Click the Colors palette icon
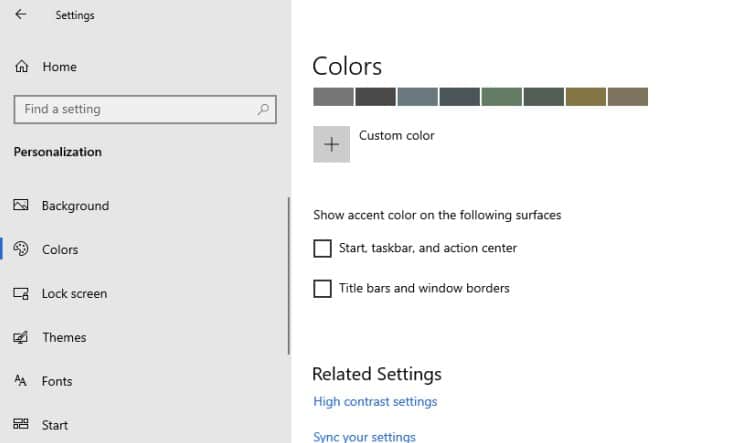 click(21, 249)
